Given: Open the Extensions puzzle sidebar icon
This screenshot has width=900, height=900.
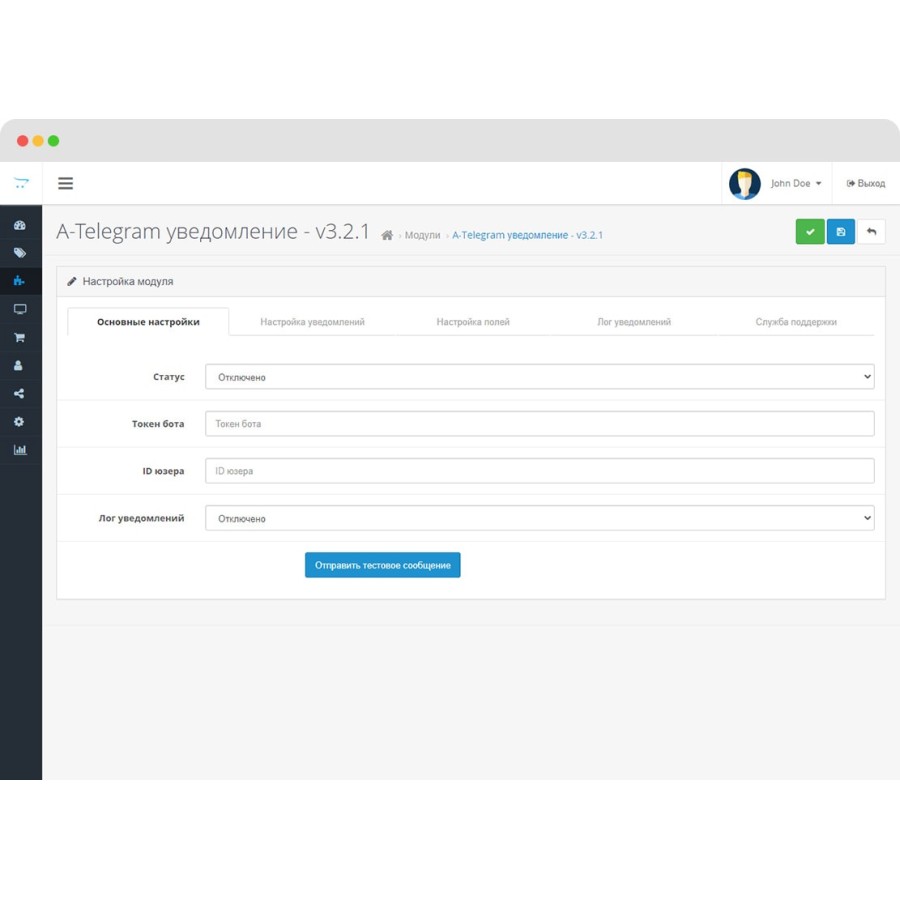Looking at the screenshot, I should [x=19, y=281].
